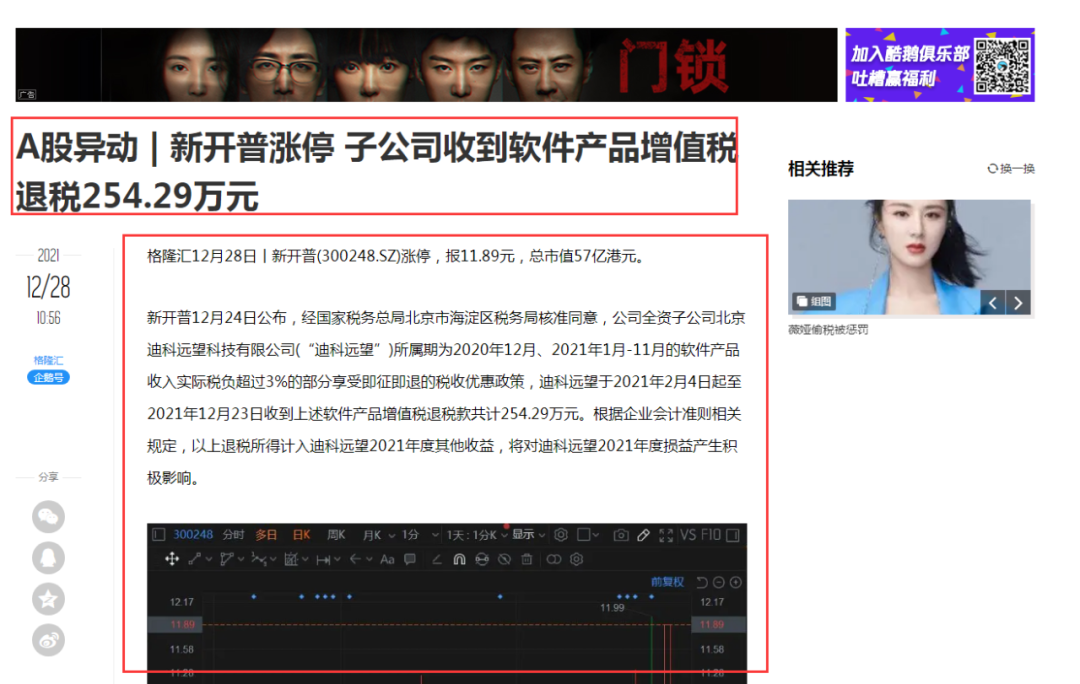Show next recommended image arrow

[x=1018, y=302]
